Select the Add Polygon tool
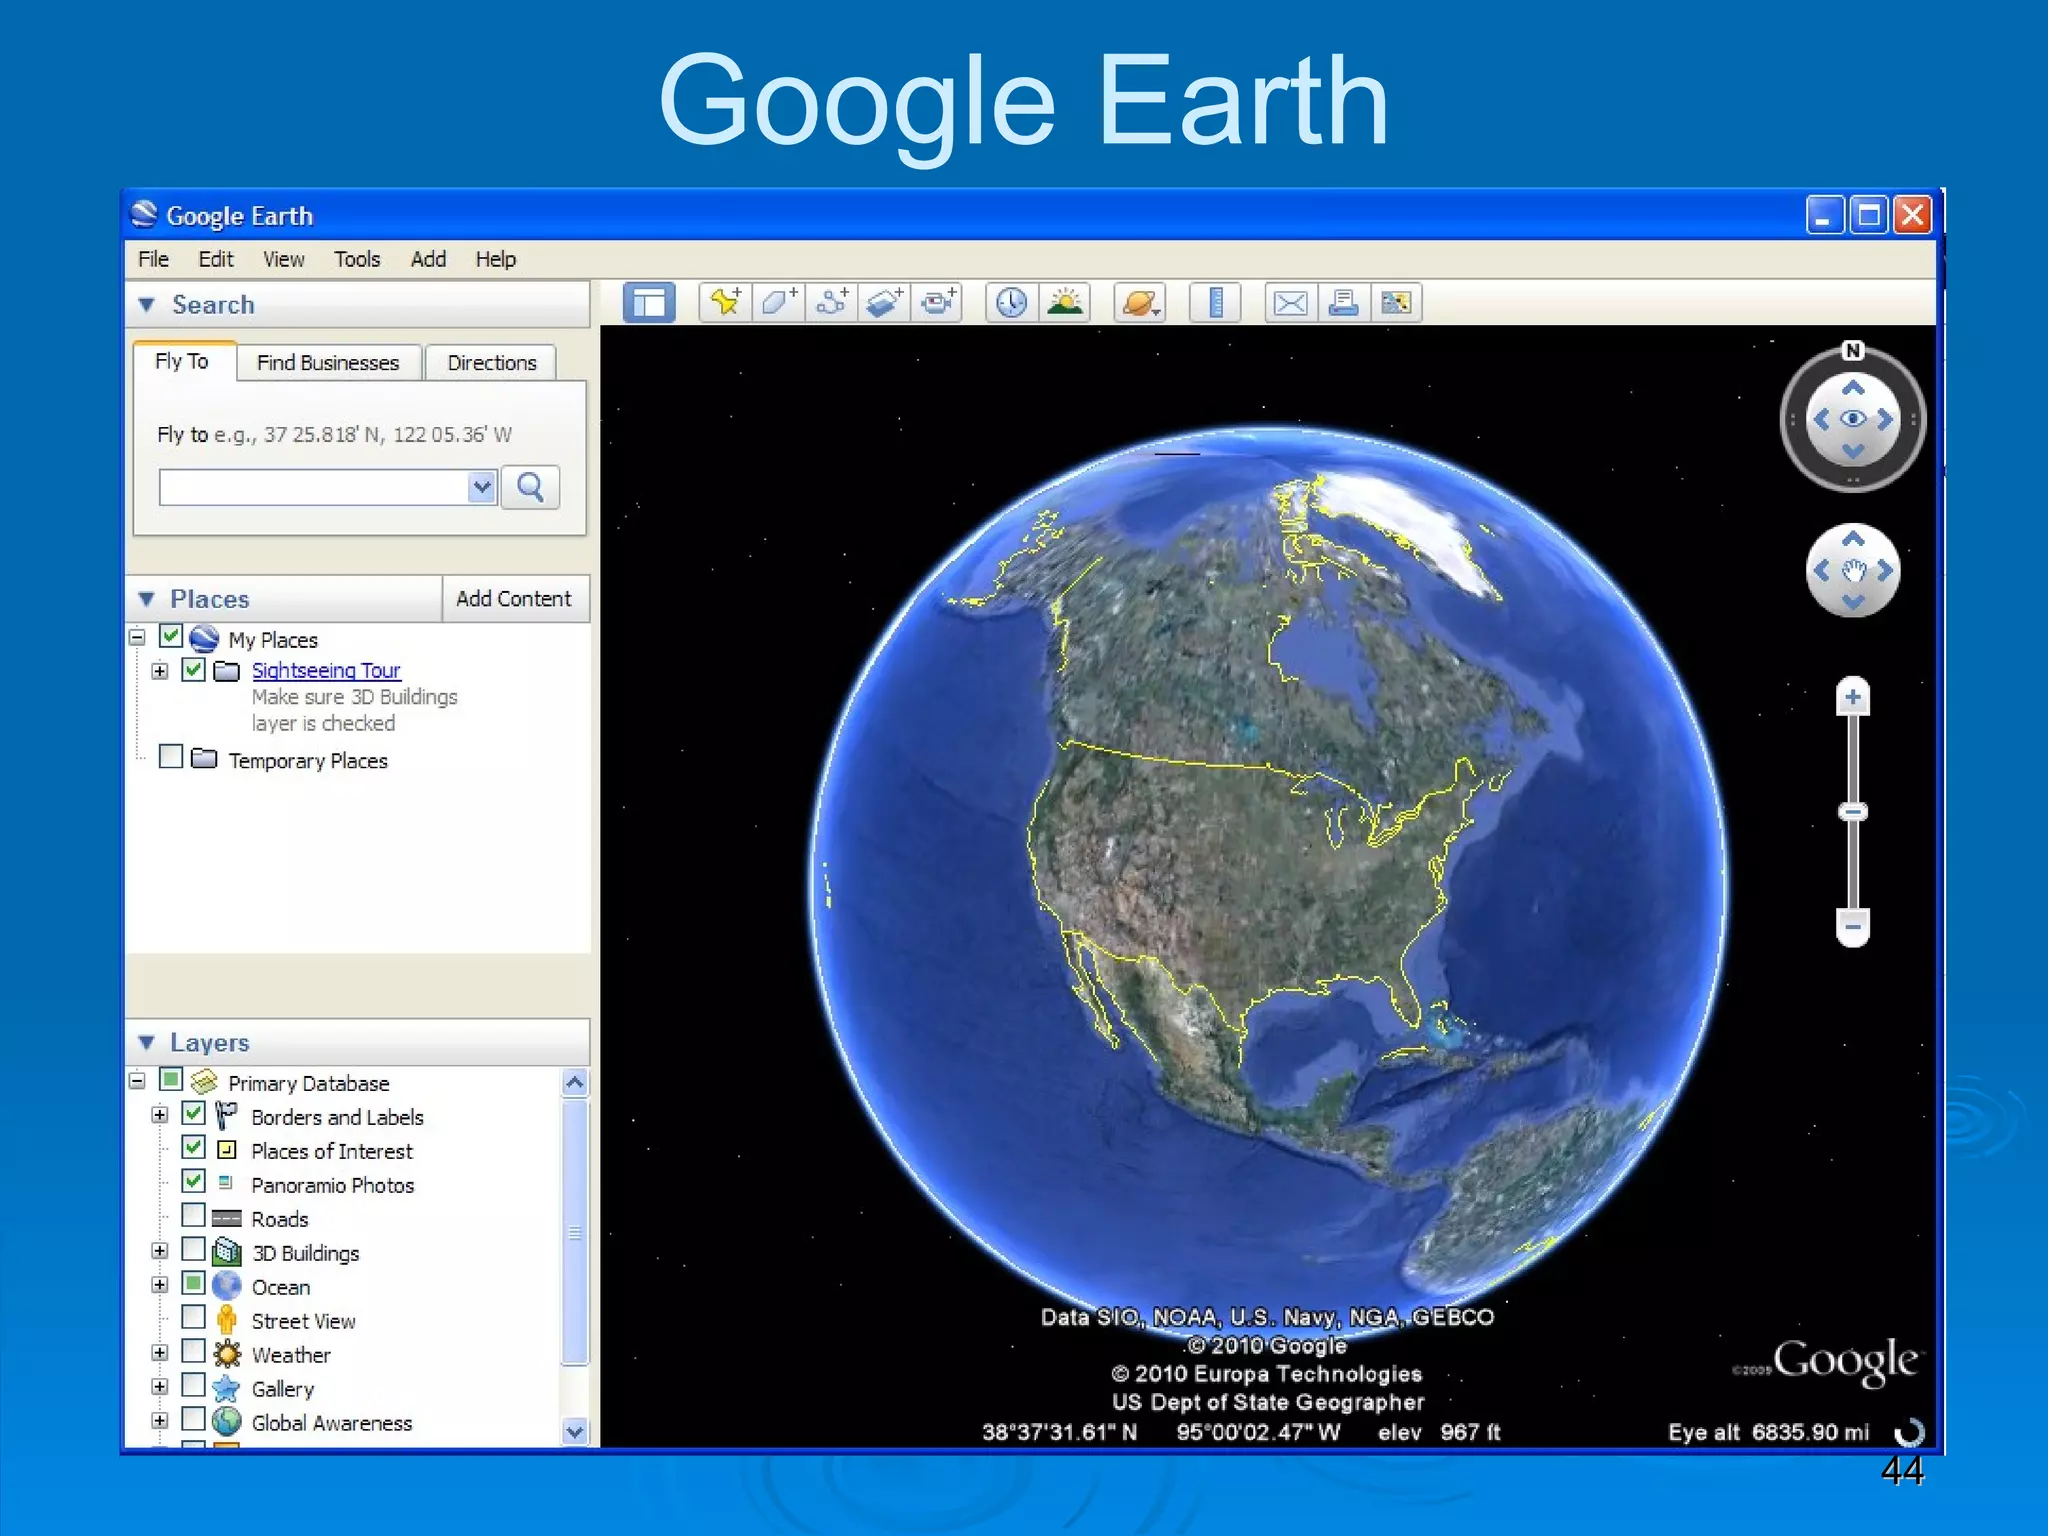 (778, 302)
